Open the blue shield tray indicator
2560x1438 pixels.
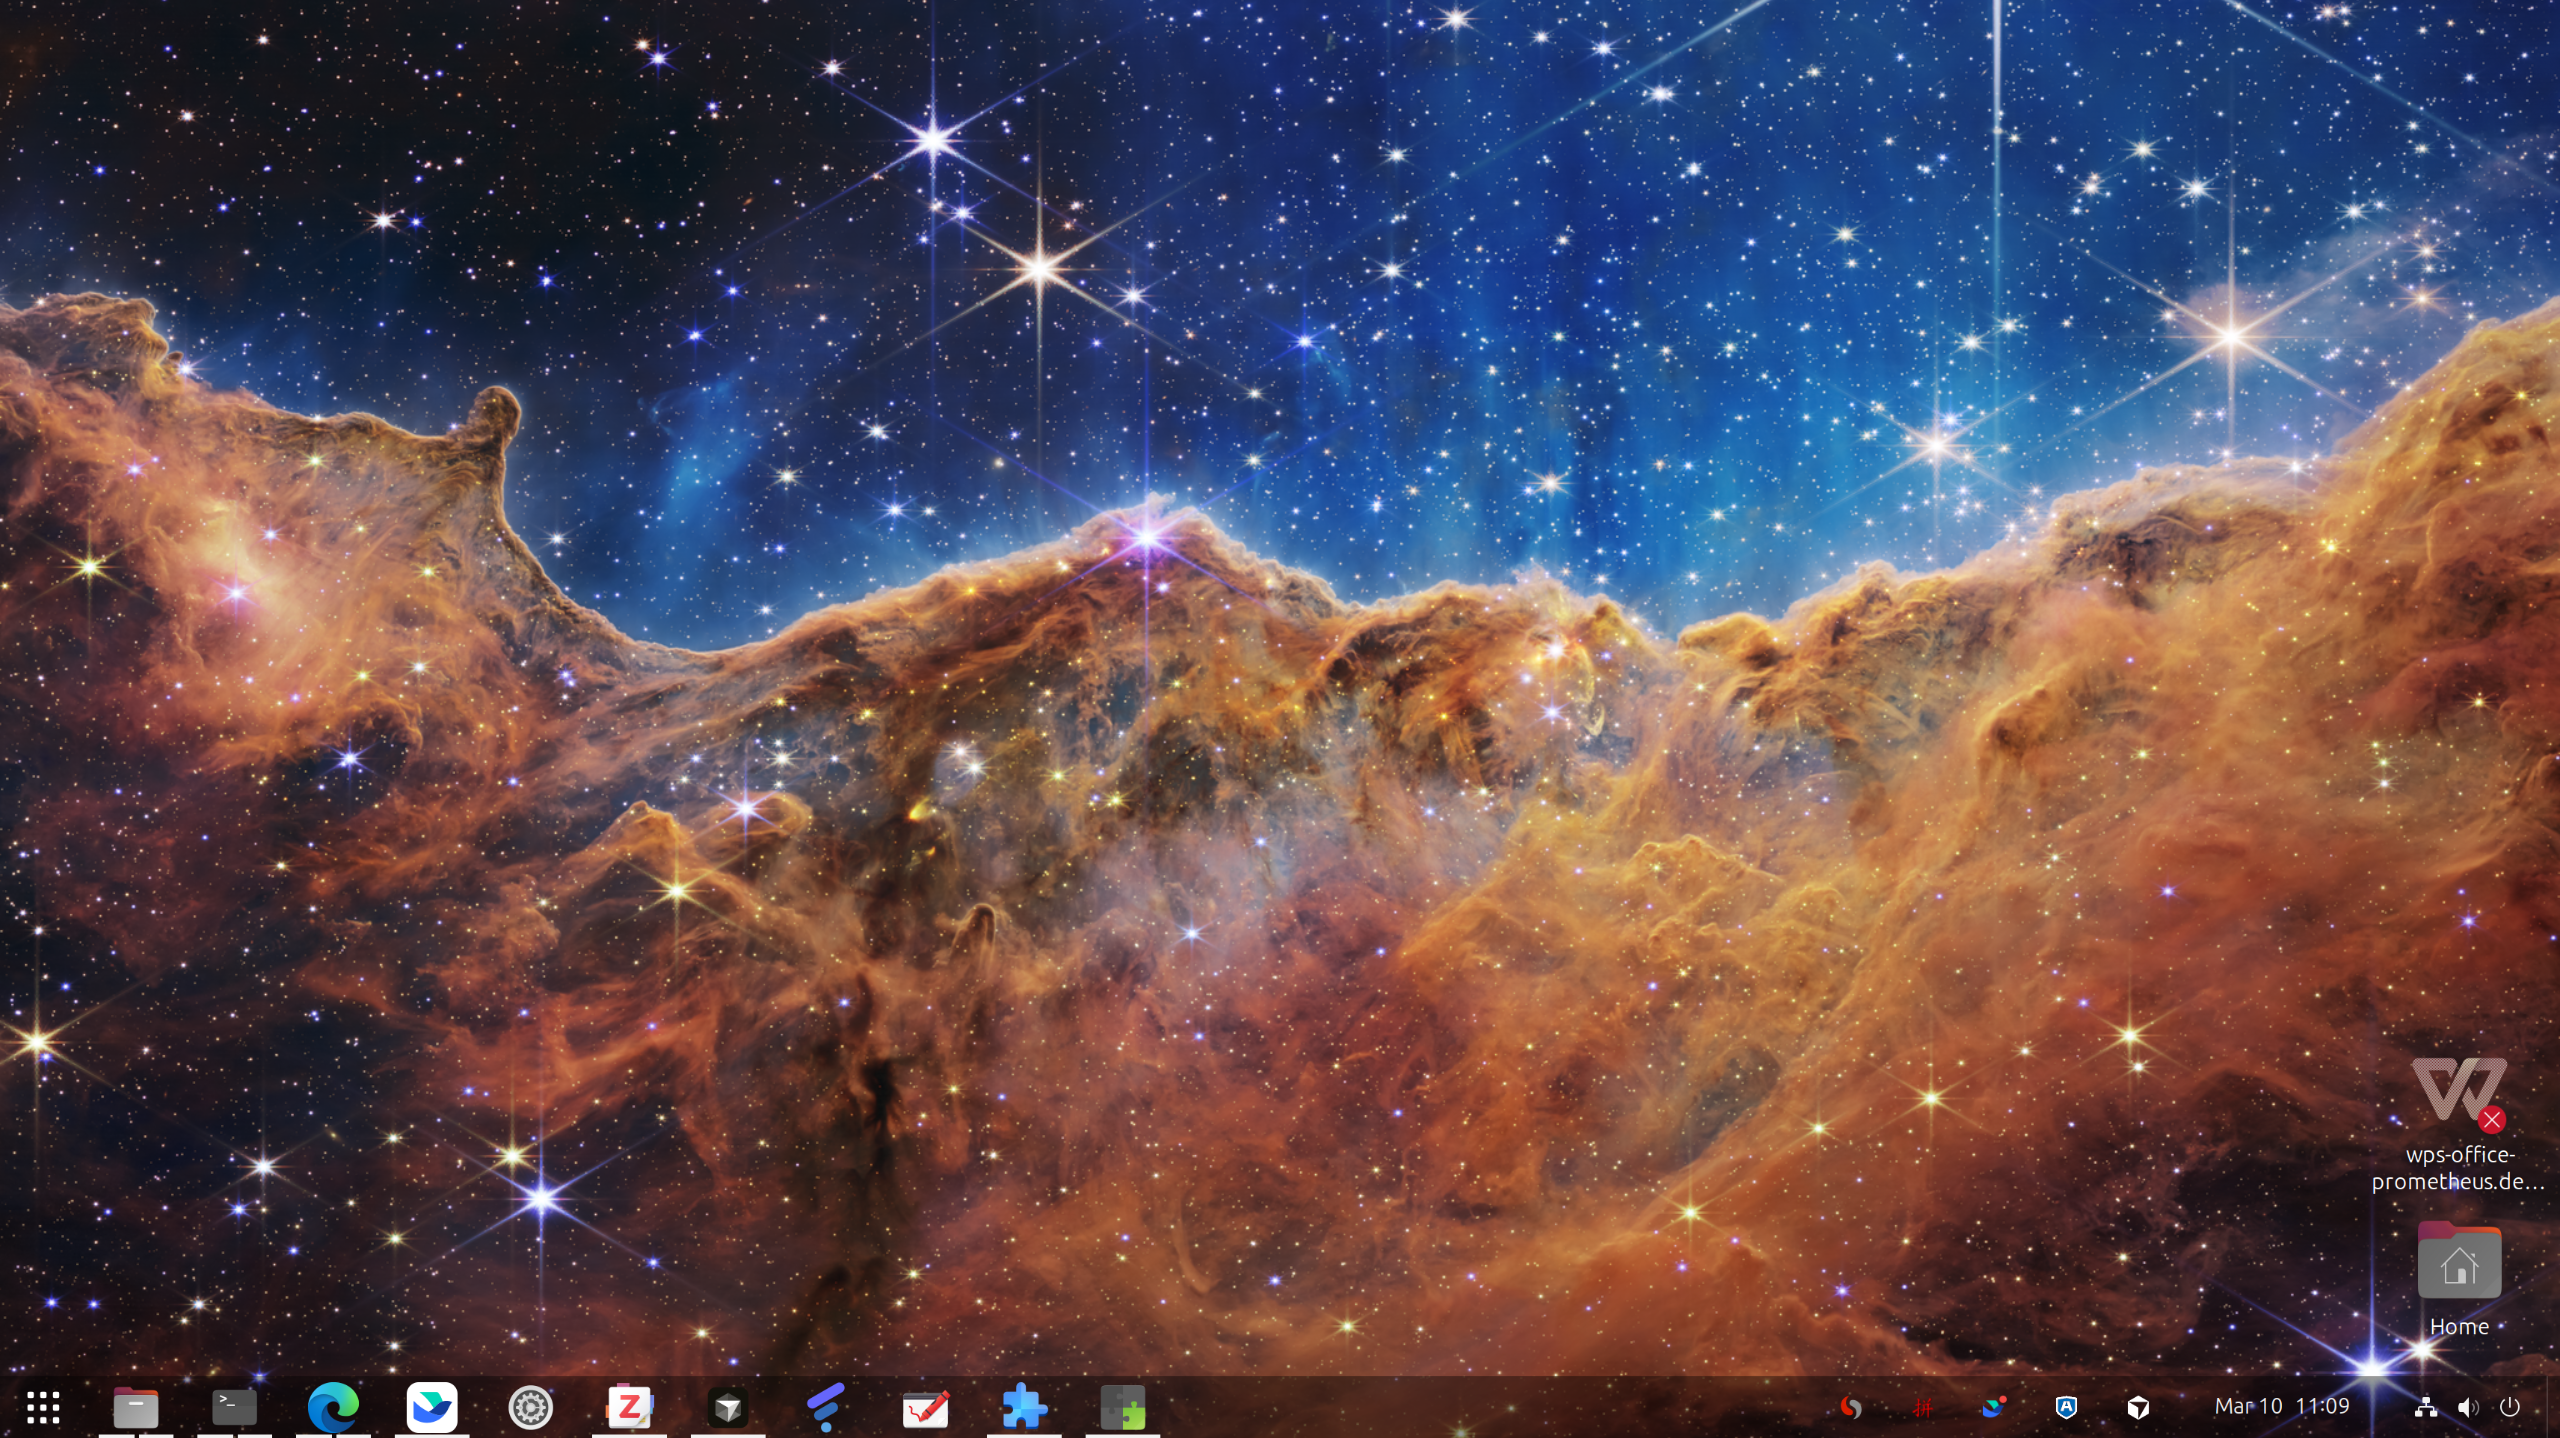(x=2066, y=1407)
